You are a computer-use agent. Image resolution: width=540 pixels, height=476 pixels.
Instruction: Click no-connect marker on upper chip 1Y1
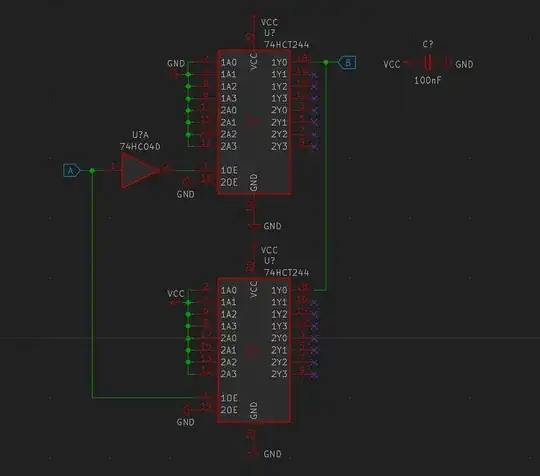[x=314, y=75]
